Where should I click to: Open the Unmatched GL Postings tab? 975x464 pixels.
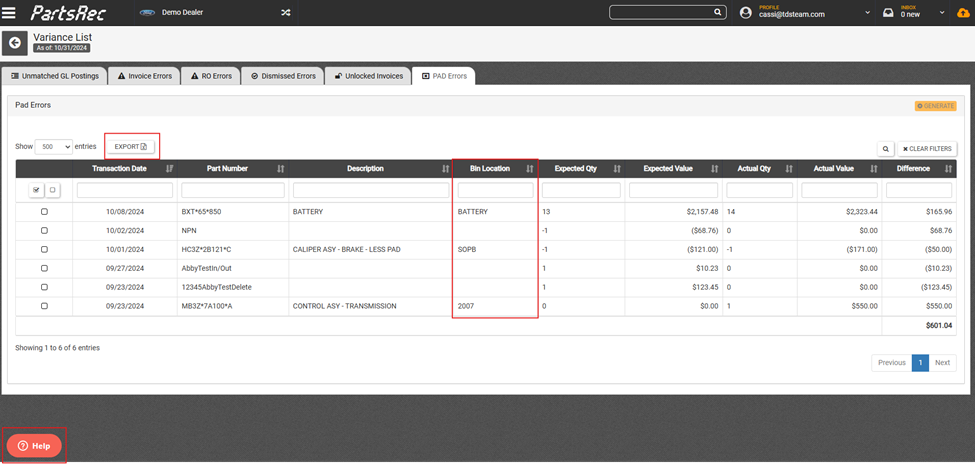click(x=54, y=76)
